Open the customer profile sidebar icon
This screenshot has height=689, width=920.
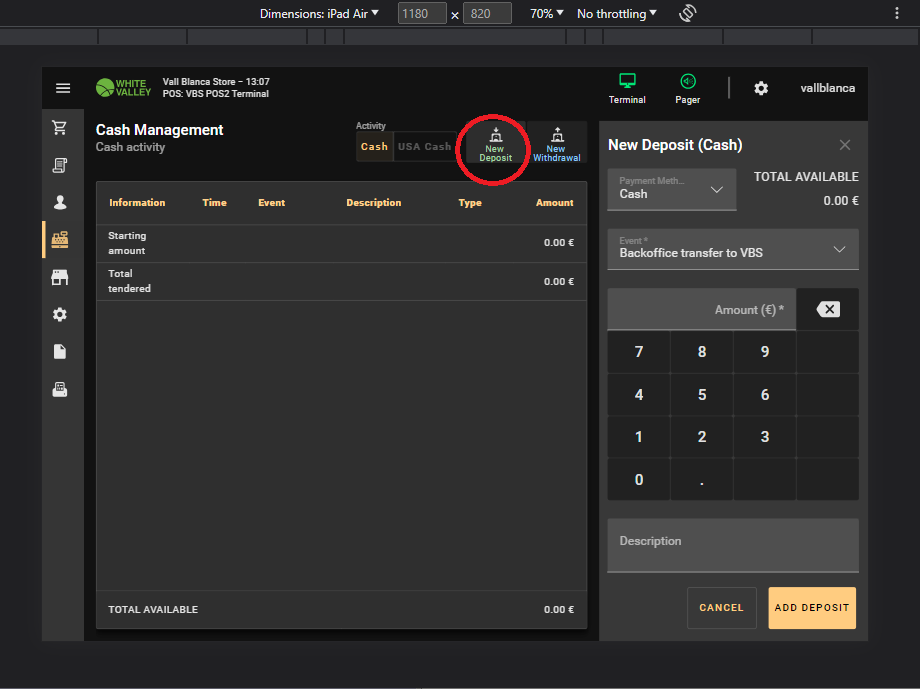(60, 203)
